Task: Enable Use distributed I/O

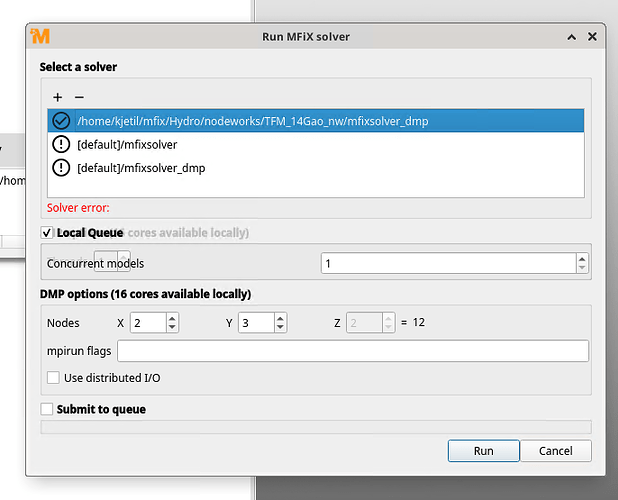Action: click(x=54, y=377)
